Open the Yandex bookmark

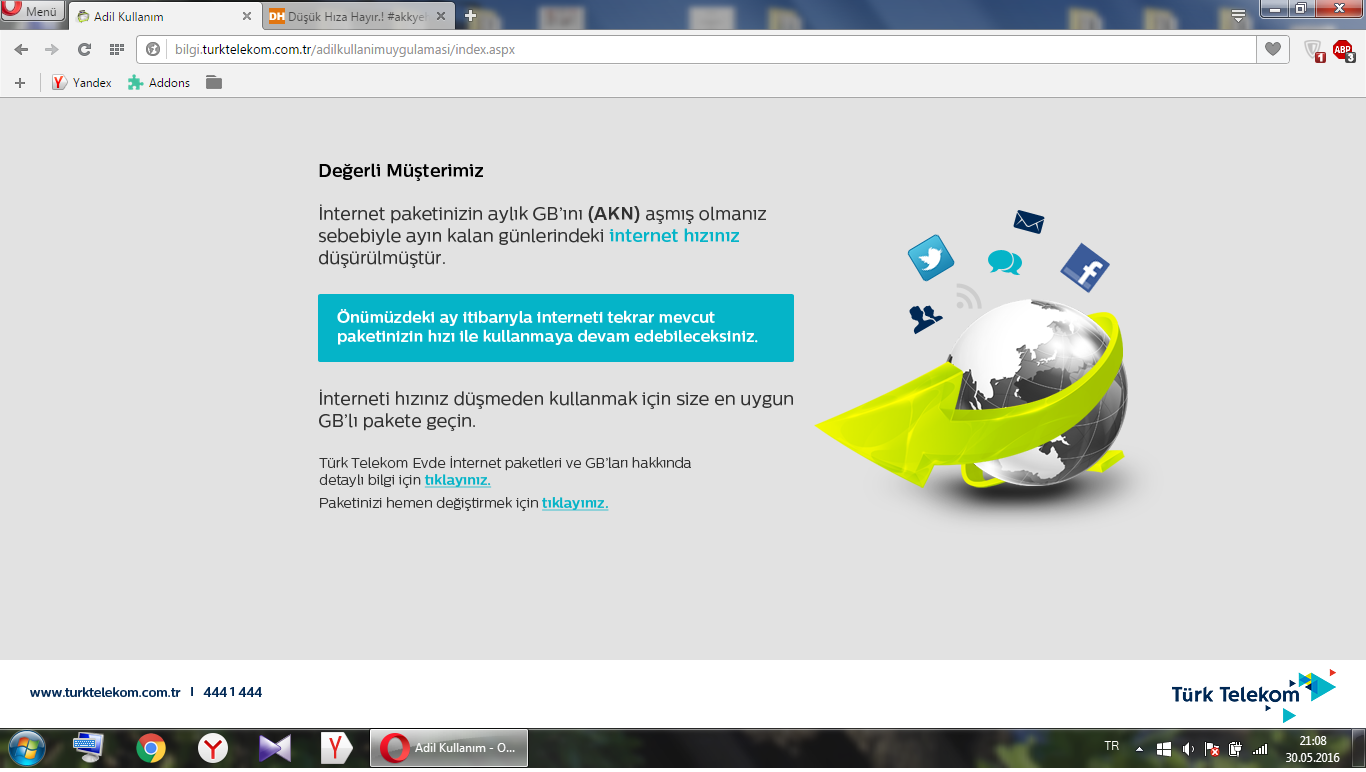(82, 83)
